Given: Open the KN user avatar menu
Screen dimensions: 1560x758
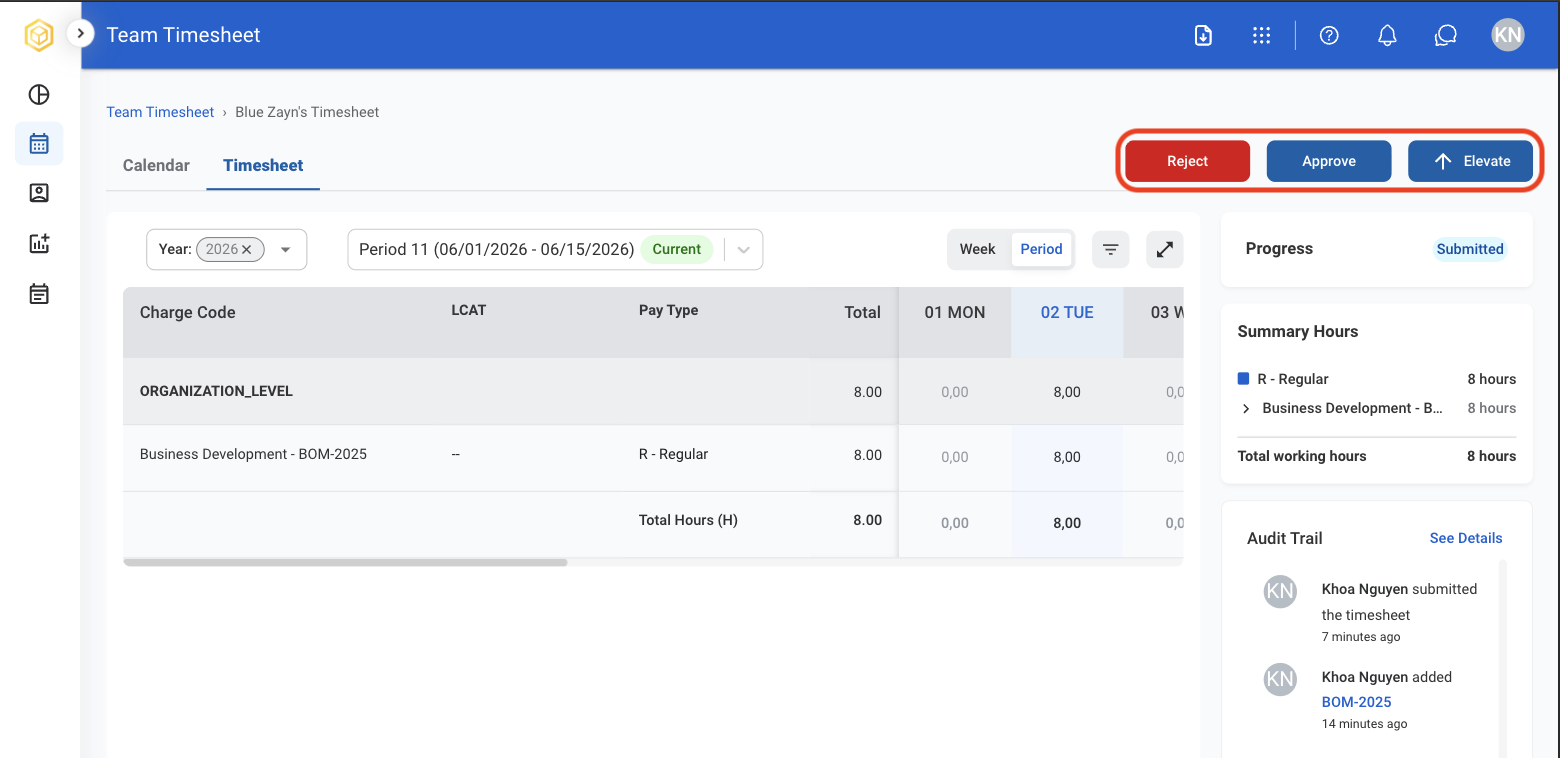Looking at the screenshot, I should (1507, 35).
